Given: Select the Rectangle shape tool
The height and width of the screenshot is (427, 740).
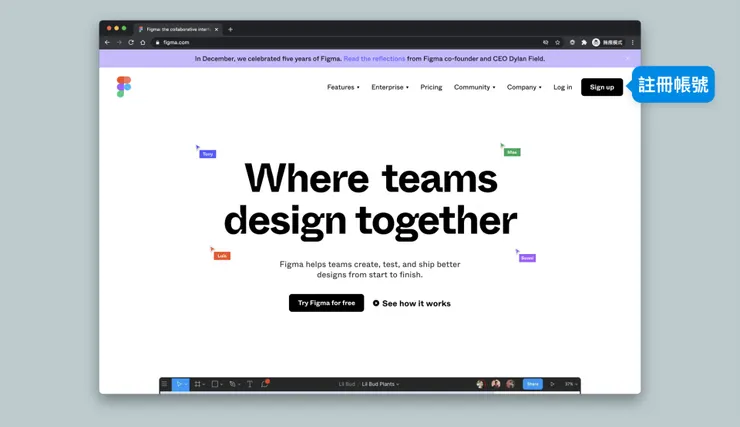Looking at the screenshot, I should pos(215,384).
